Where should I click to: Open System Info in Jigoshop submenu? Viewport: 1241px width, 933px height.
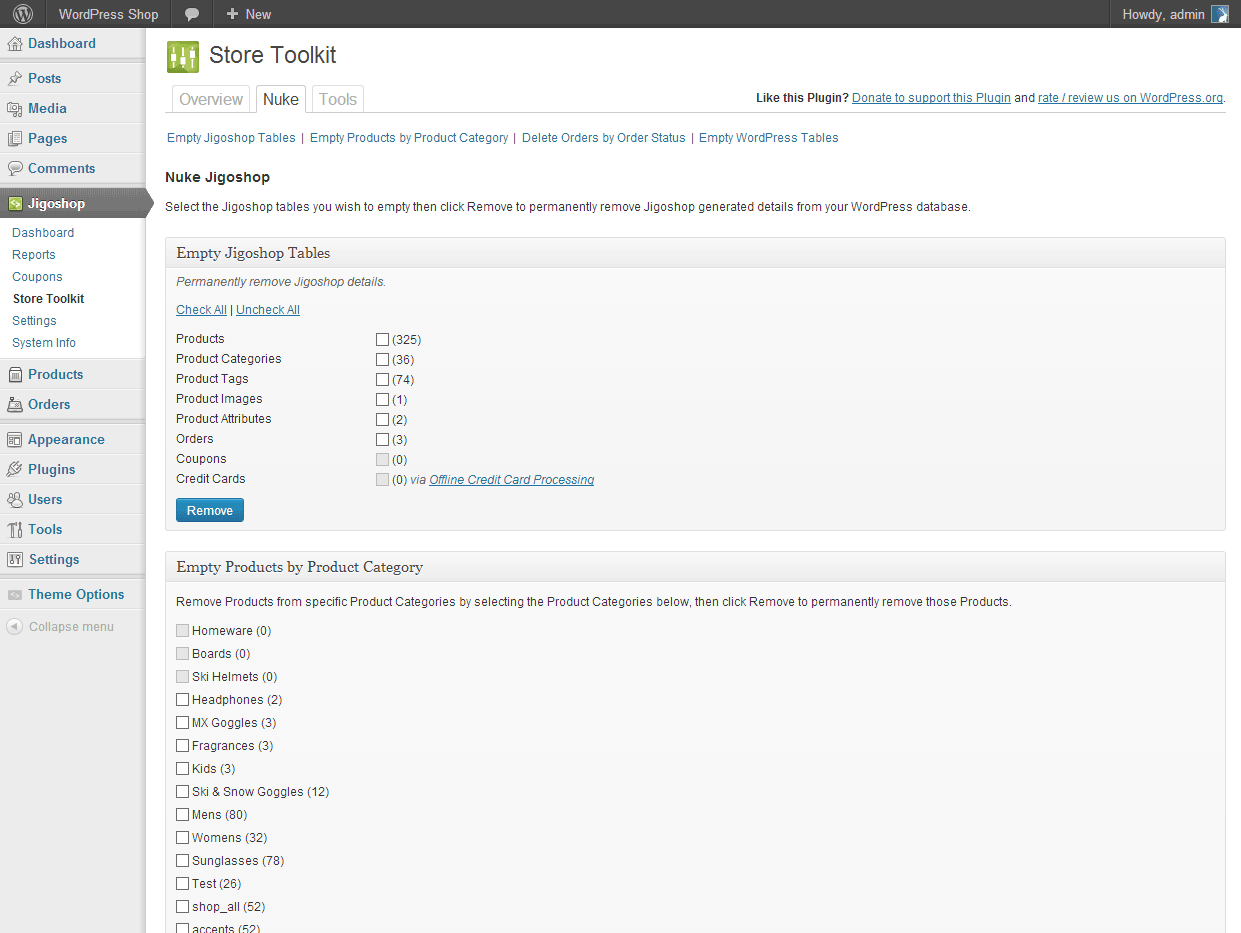pos(44,343)
